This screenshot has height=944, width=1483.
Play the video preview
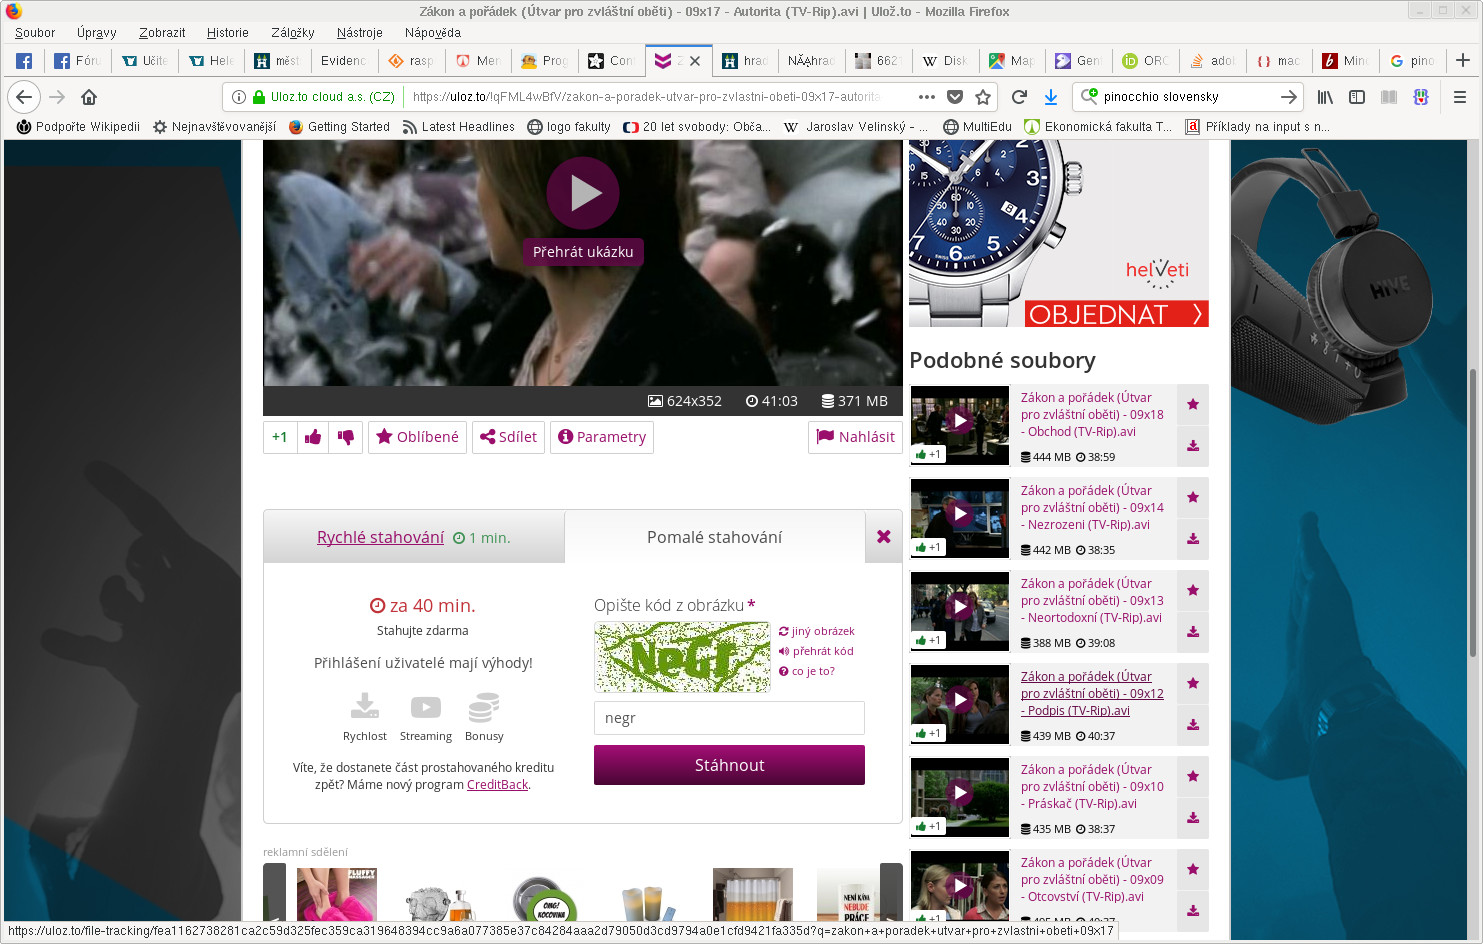pyautogui.click(x=583, y=193)
